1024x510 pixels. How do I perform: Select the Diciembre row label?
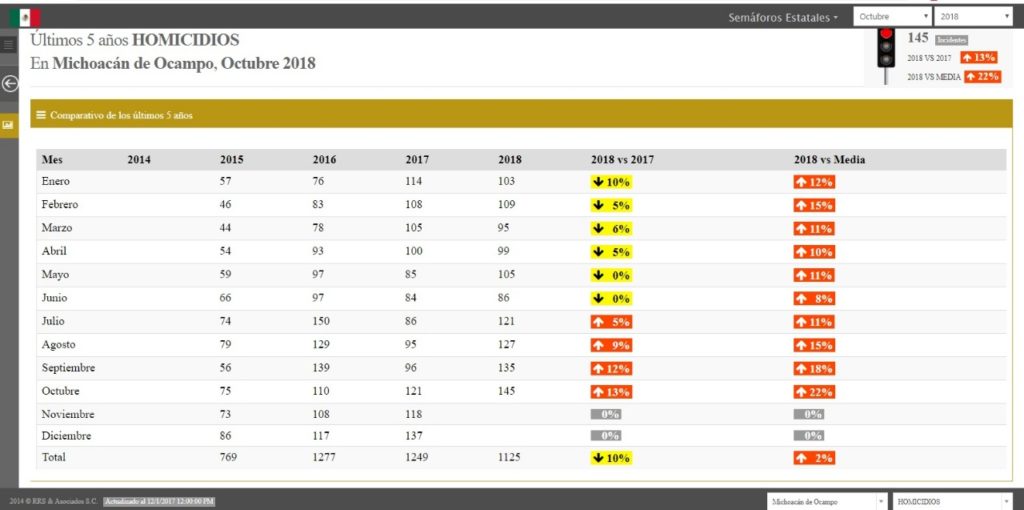pyautogui.click(x=66, y=436)
